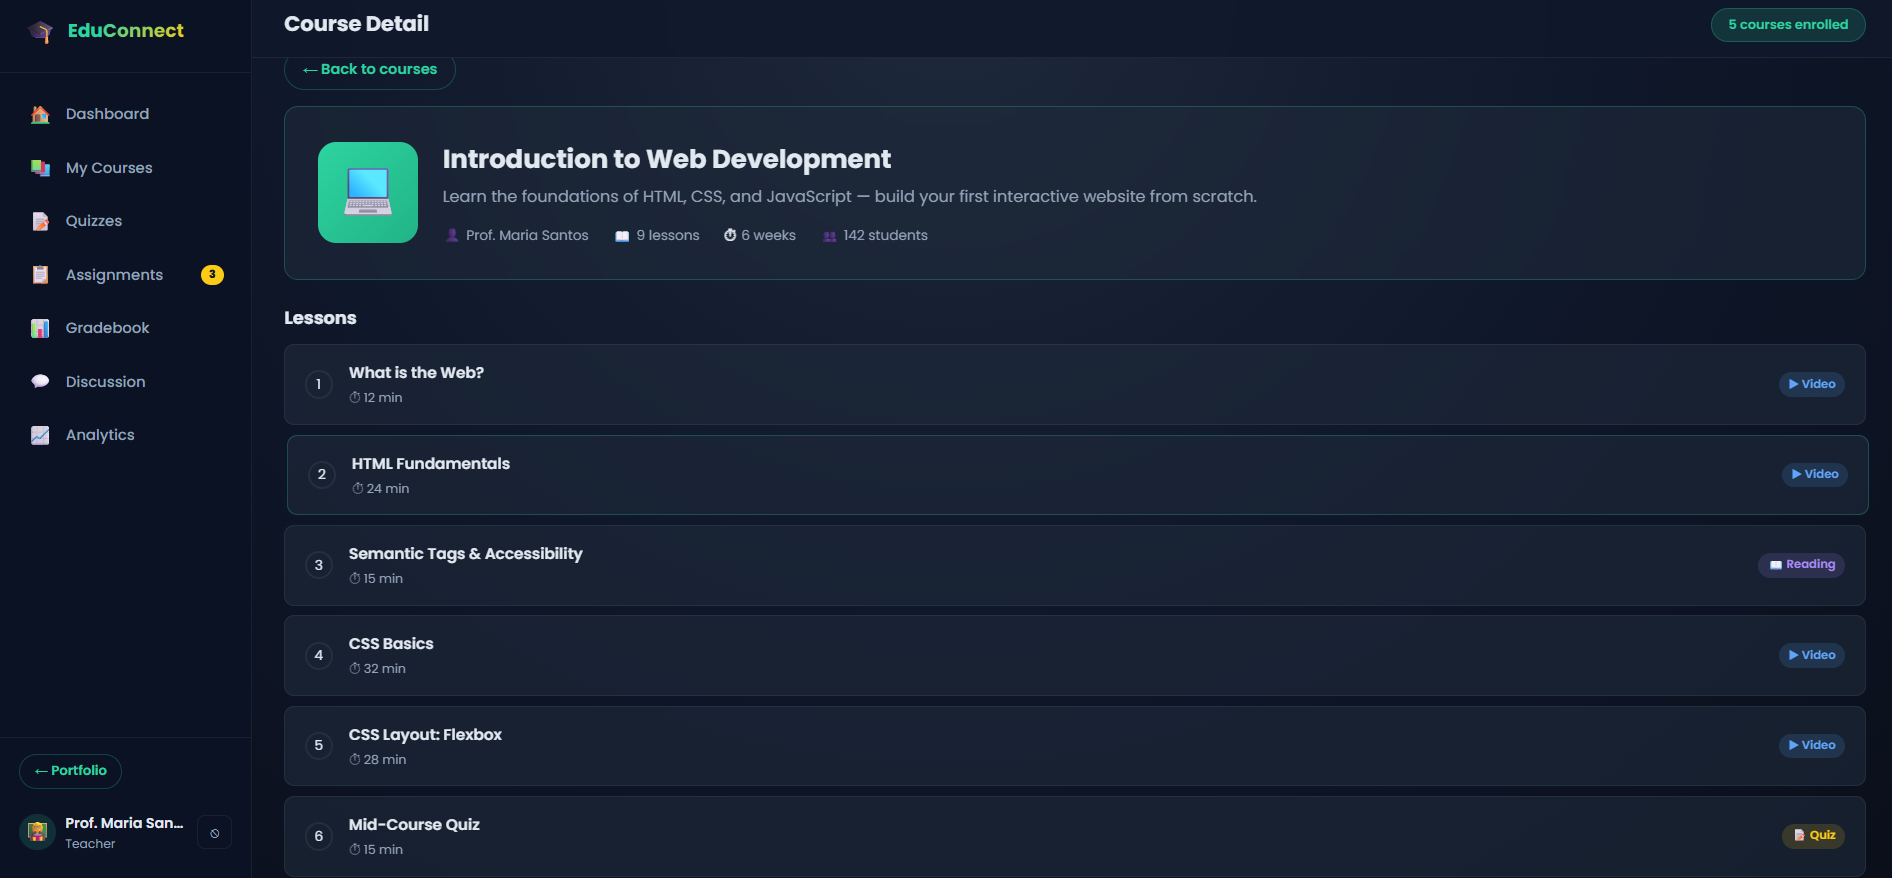Viewport: 1892px width, 878px height.
Task: Click the My Courses books icon
Action: pos(40,168)
